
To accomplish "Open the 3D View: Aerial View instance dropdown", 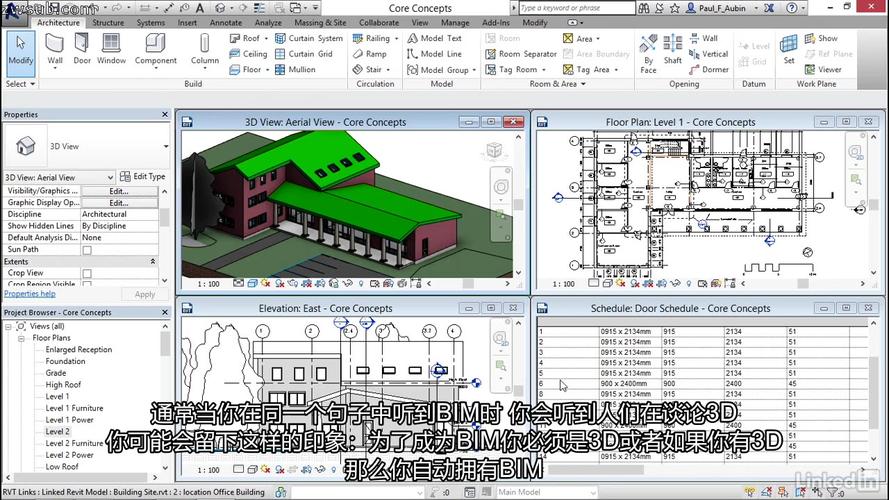I will coord(110,177).
